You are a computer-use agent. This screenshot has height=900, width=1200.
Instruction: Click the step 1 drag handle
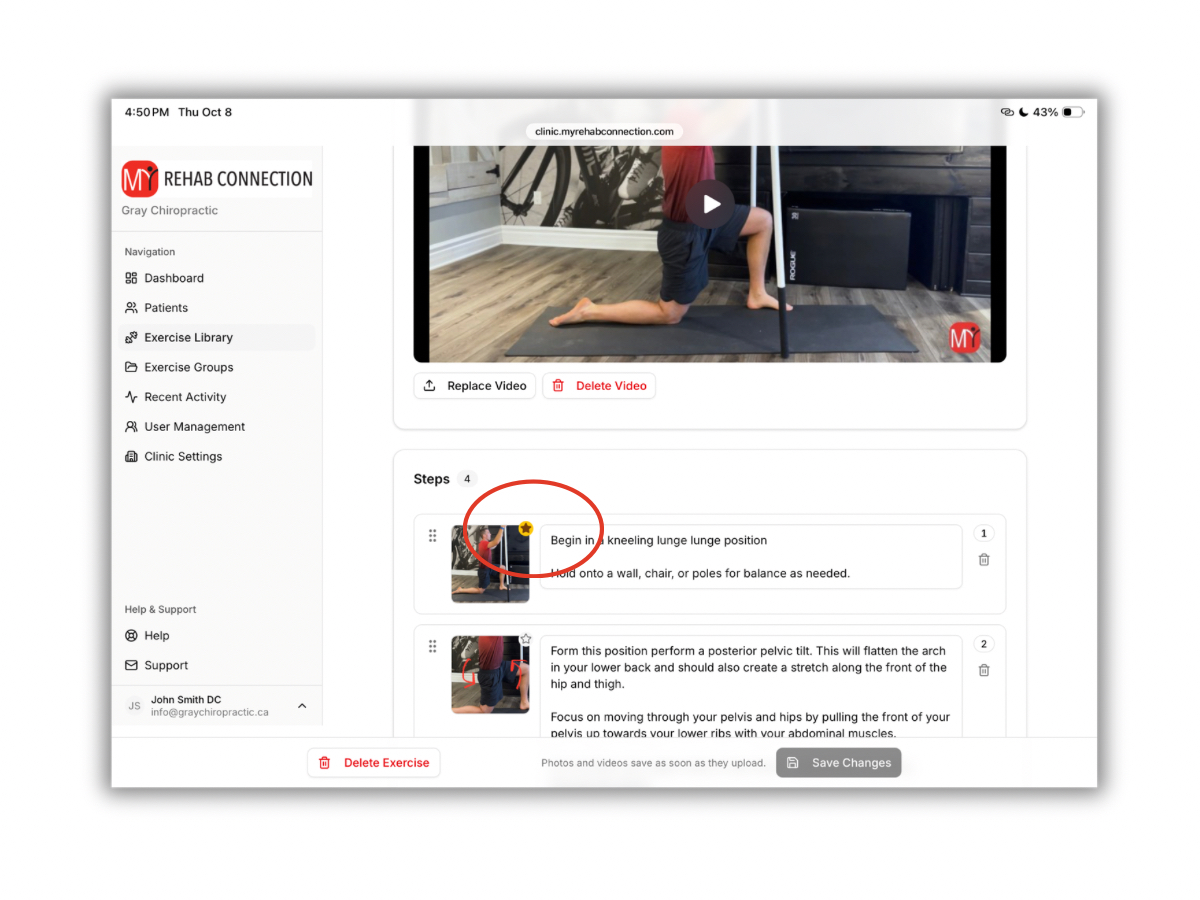pyautogui.click(x=433, y=536)
